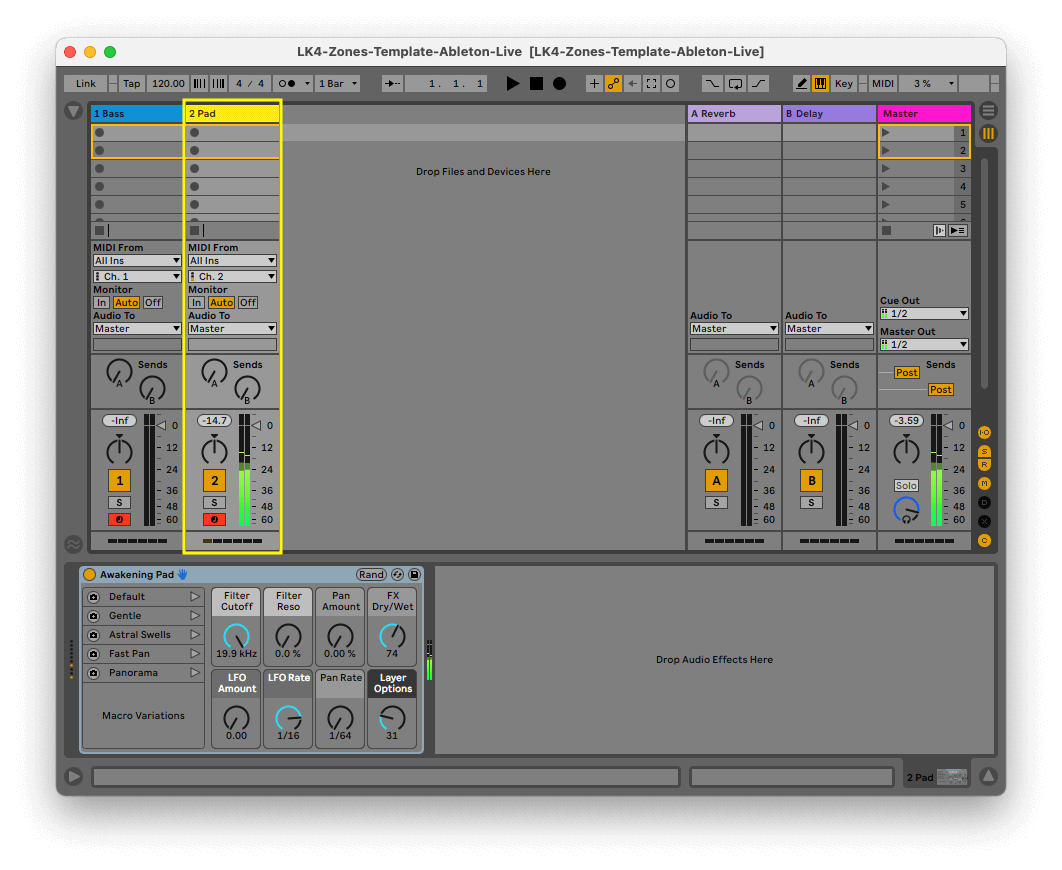Open the 3 % CPU load dropdown
Screen dimensions: 1062x870
(928, 83)
